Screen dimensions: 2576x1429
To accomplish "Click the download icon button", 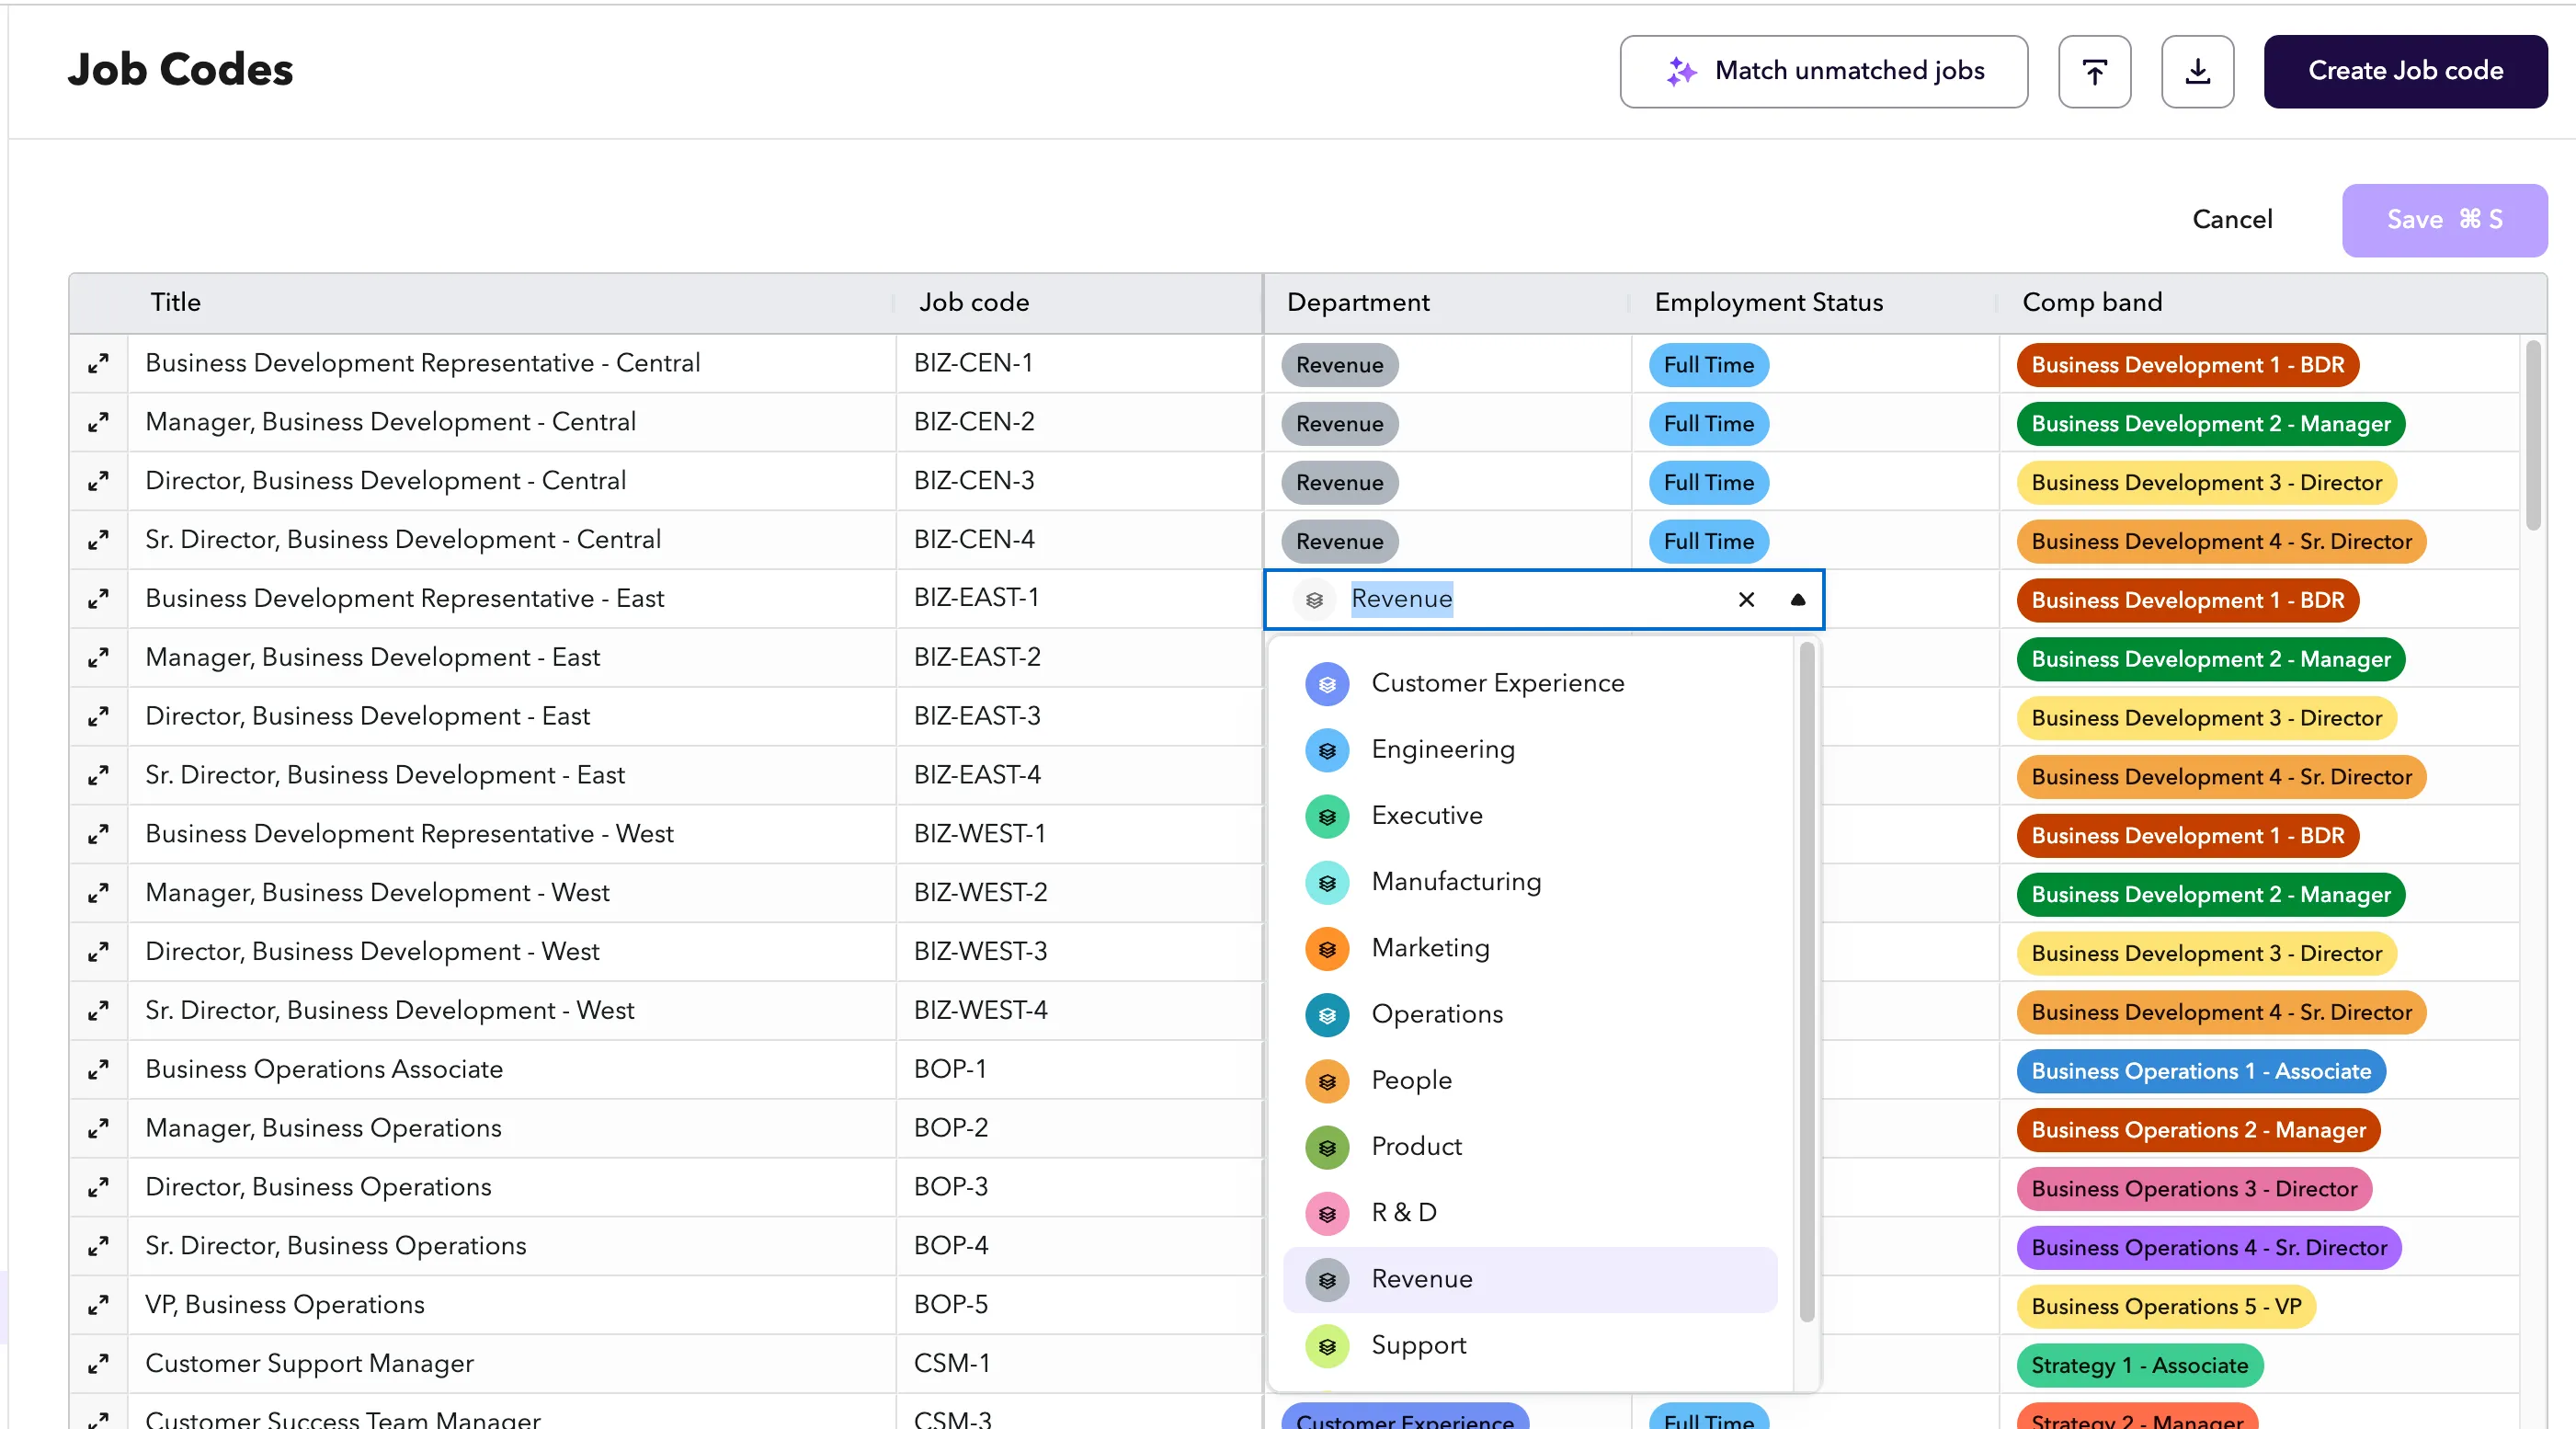I will (2197, 71).
